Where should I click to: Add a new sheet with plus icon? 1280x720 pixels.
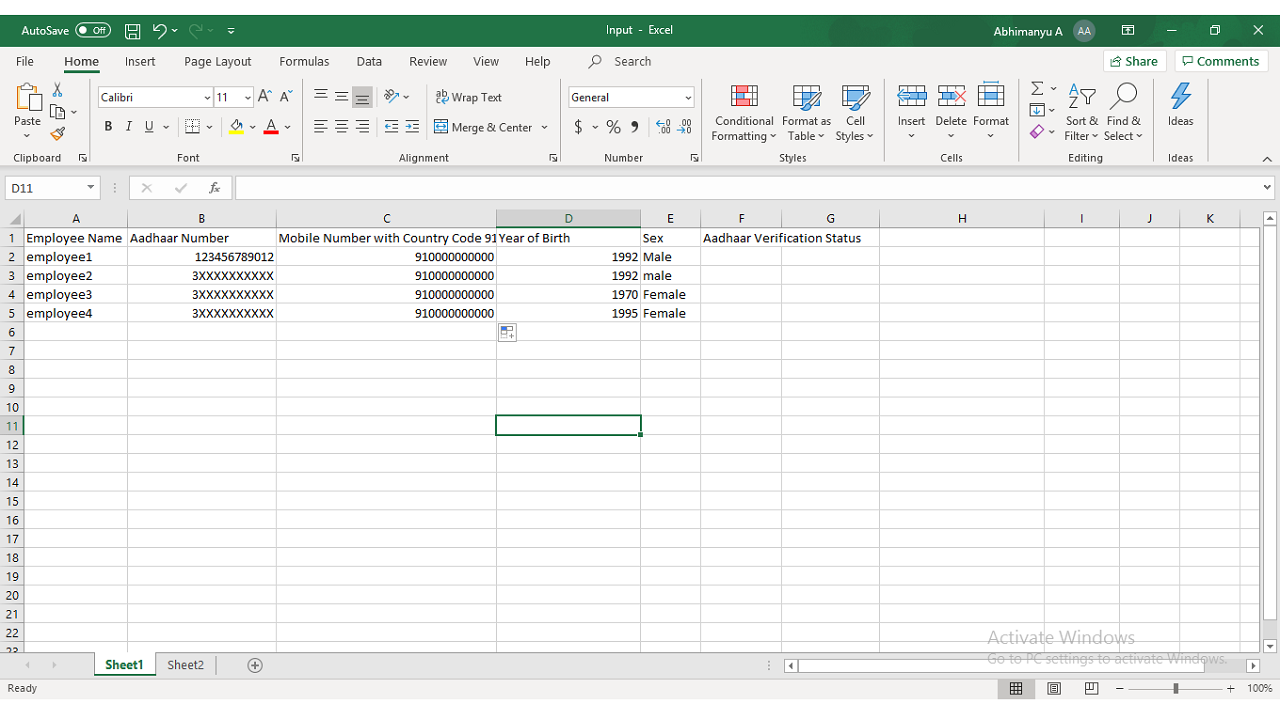tap(255, 665)
